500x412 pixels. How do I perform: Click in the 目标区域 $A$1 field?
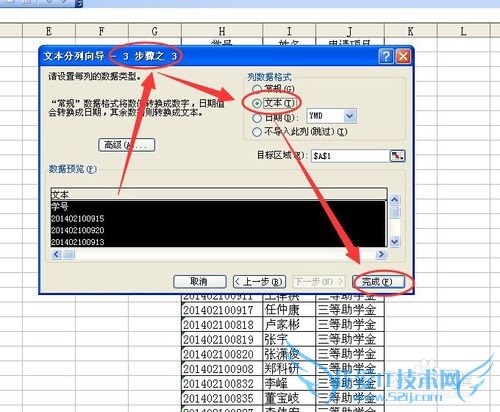pos(350,156)
